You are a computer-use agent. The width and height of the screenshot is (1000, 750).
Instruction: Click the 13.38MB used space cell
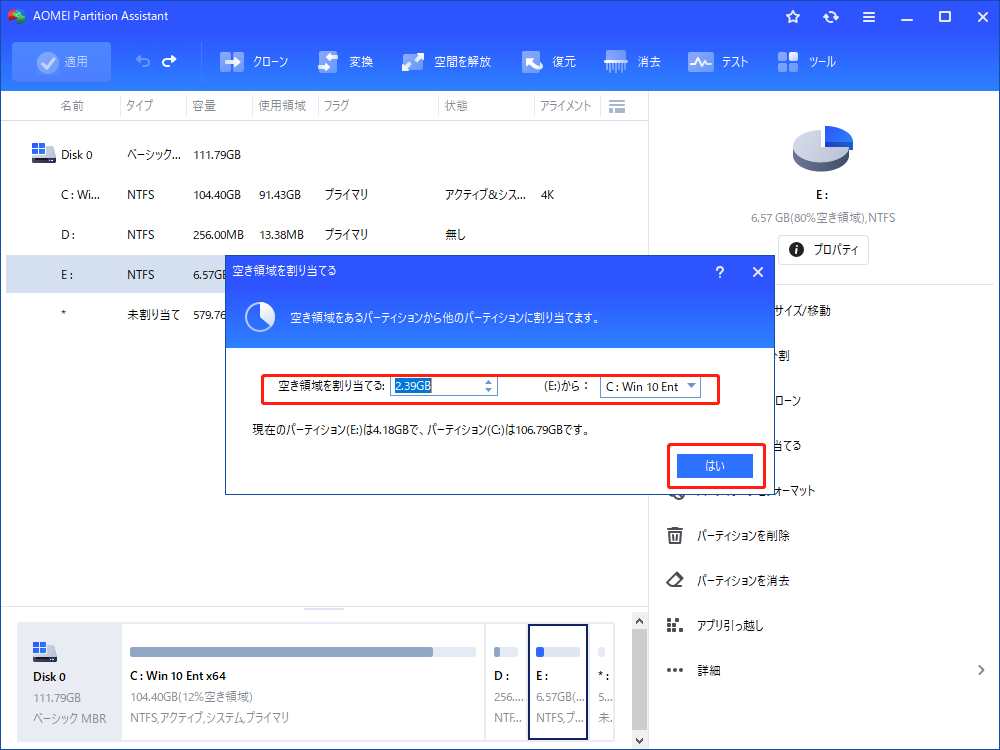[x=281, y=235]
